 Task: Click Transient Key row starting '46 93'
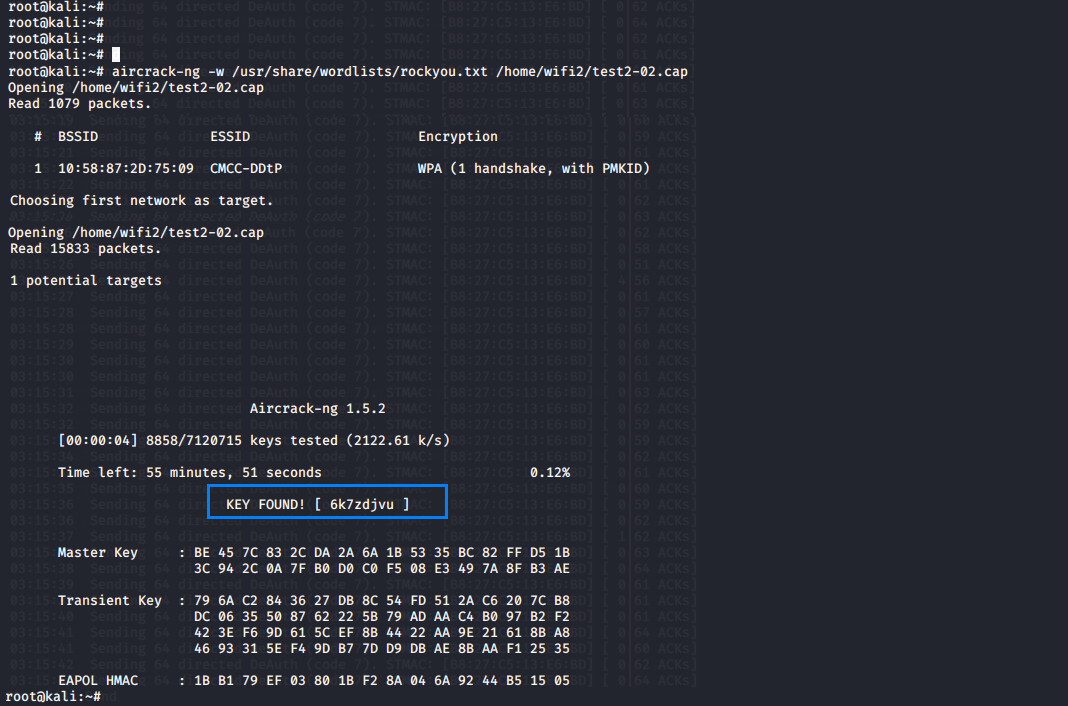pos(381,649)
